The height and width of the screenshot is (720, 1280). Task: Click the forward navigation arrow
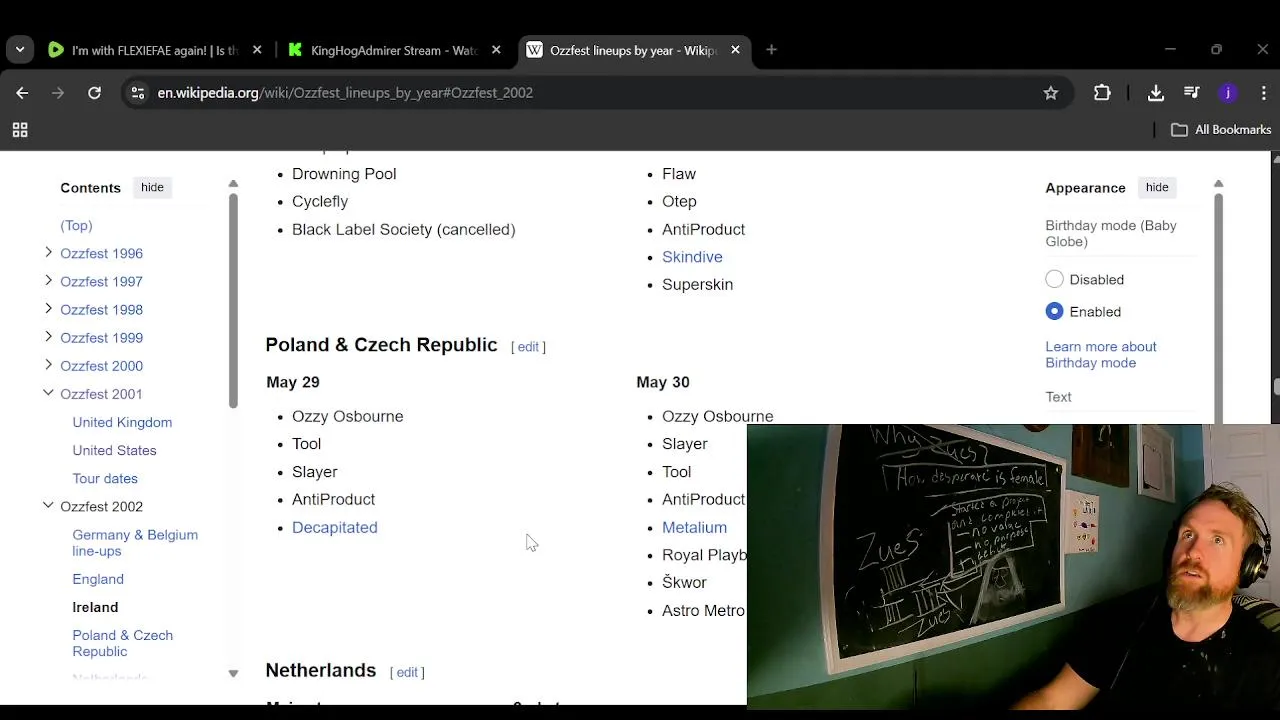point(58,93)
